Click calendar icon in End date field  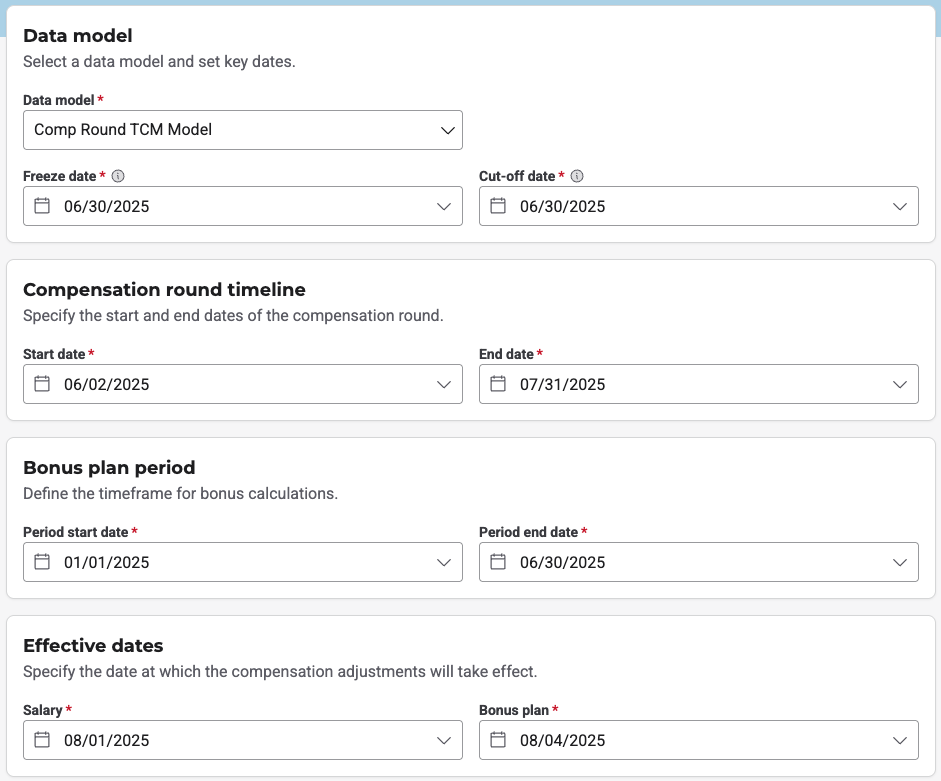tap(498, 384)
